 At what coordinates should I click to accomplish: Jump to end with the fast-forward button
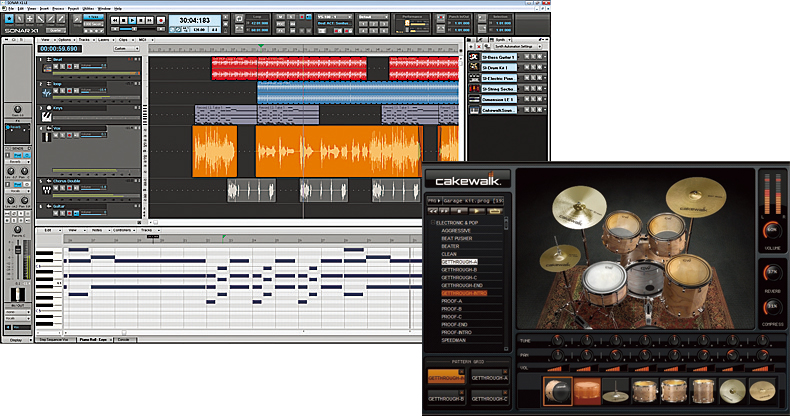click(x=149, y=21)
